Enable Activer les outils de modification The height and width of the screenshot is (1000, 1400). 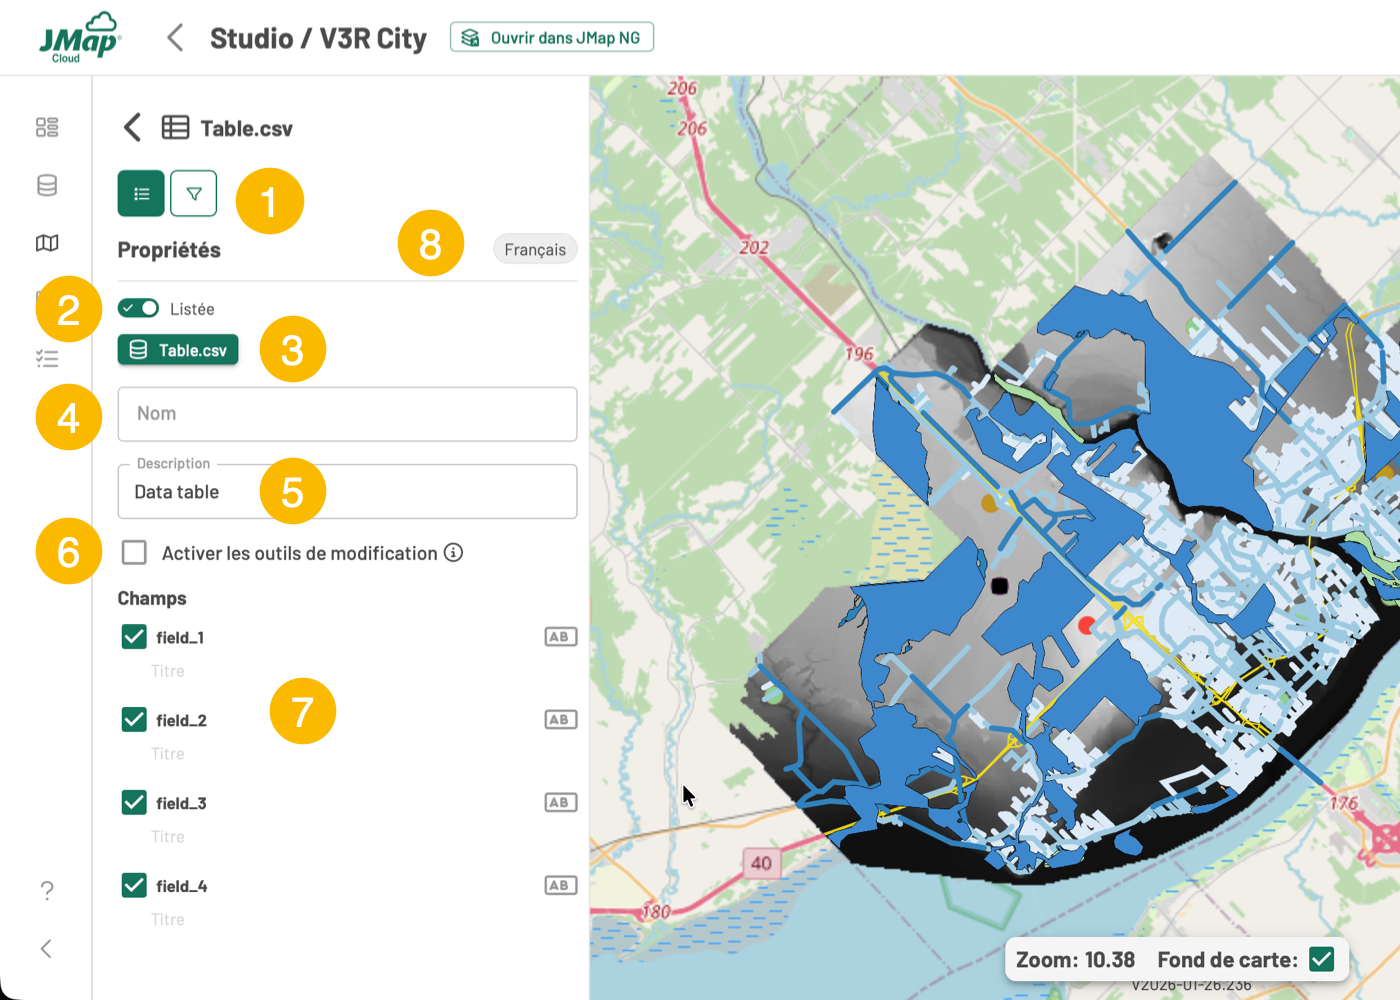pyautogui.click(x=134, y=553)
